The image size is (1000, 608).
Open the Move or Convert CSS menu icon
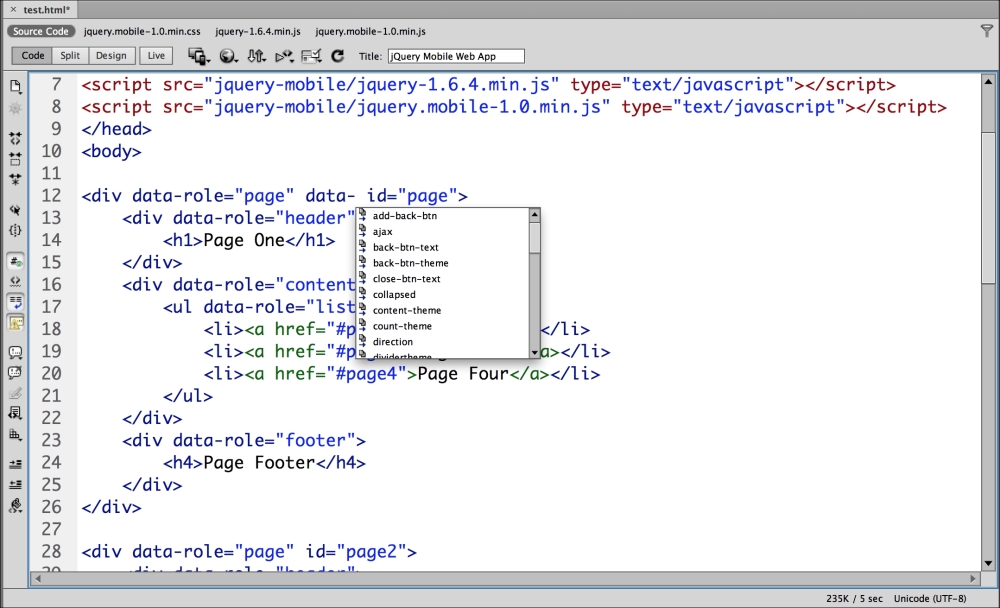[x=15, y=434]
